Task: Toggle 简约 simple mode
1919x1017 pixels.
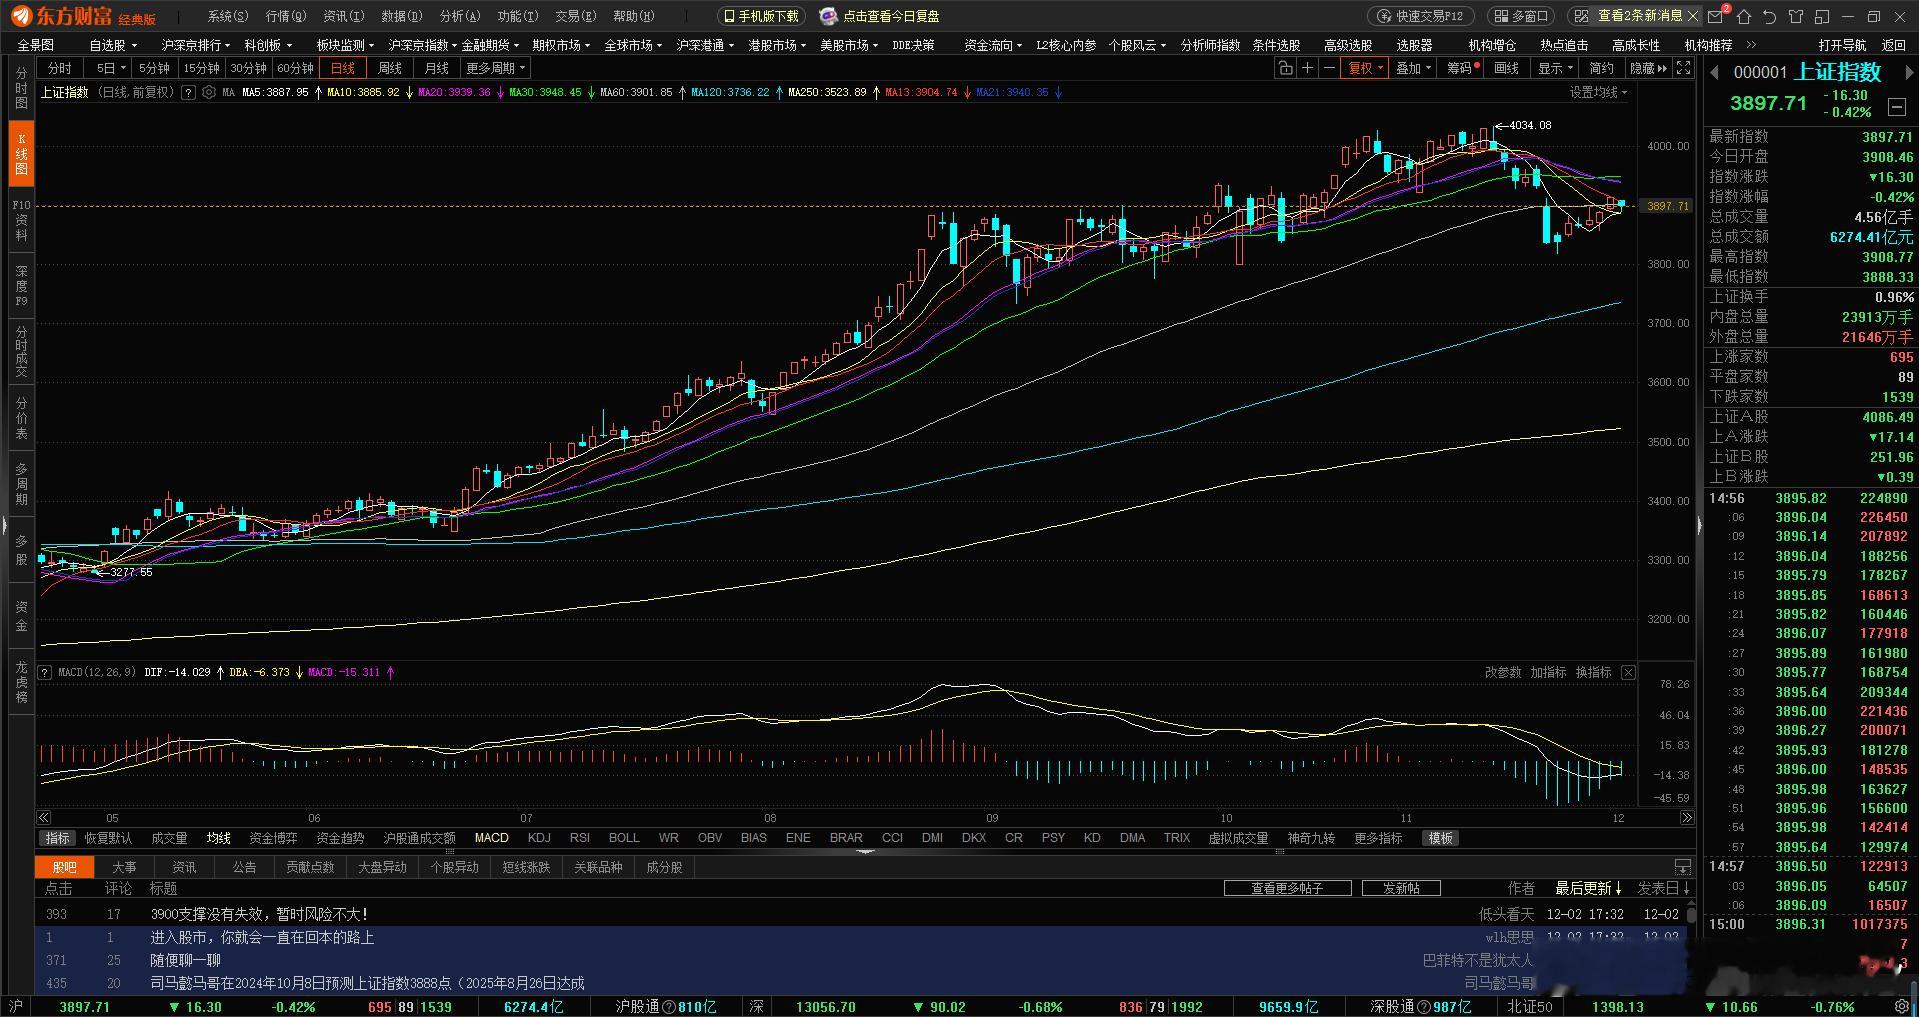Action: click(1602, 68)
